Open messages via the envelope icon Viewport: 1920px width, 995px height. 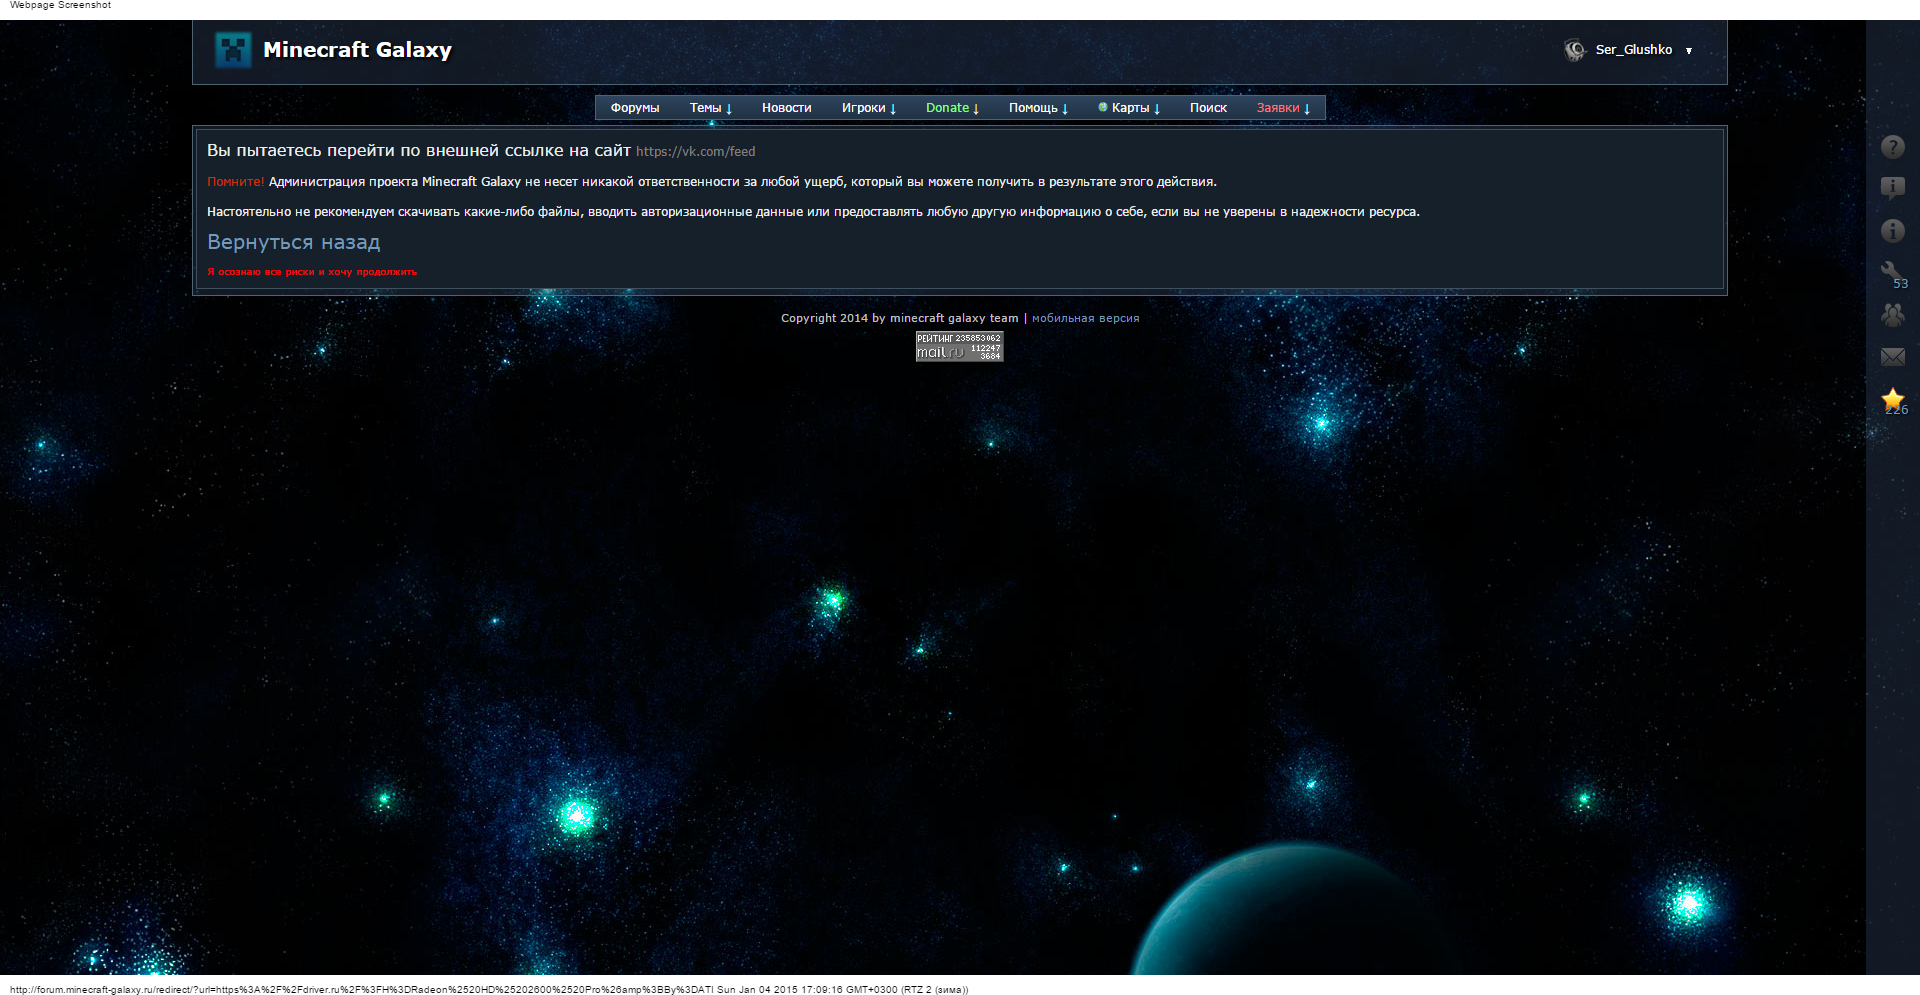coord(1892,357)
